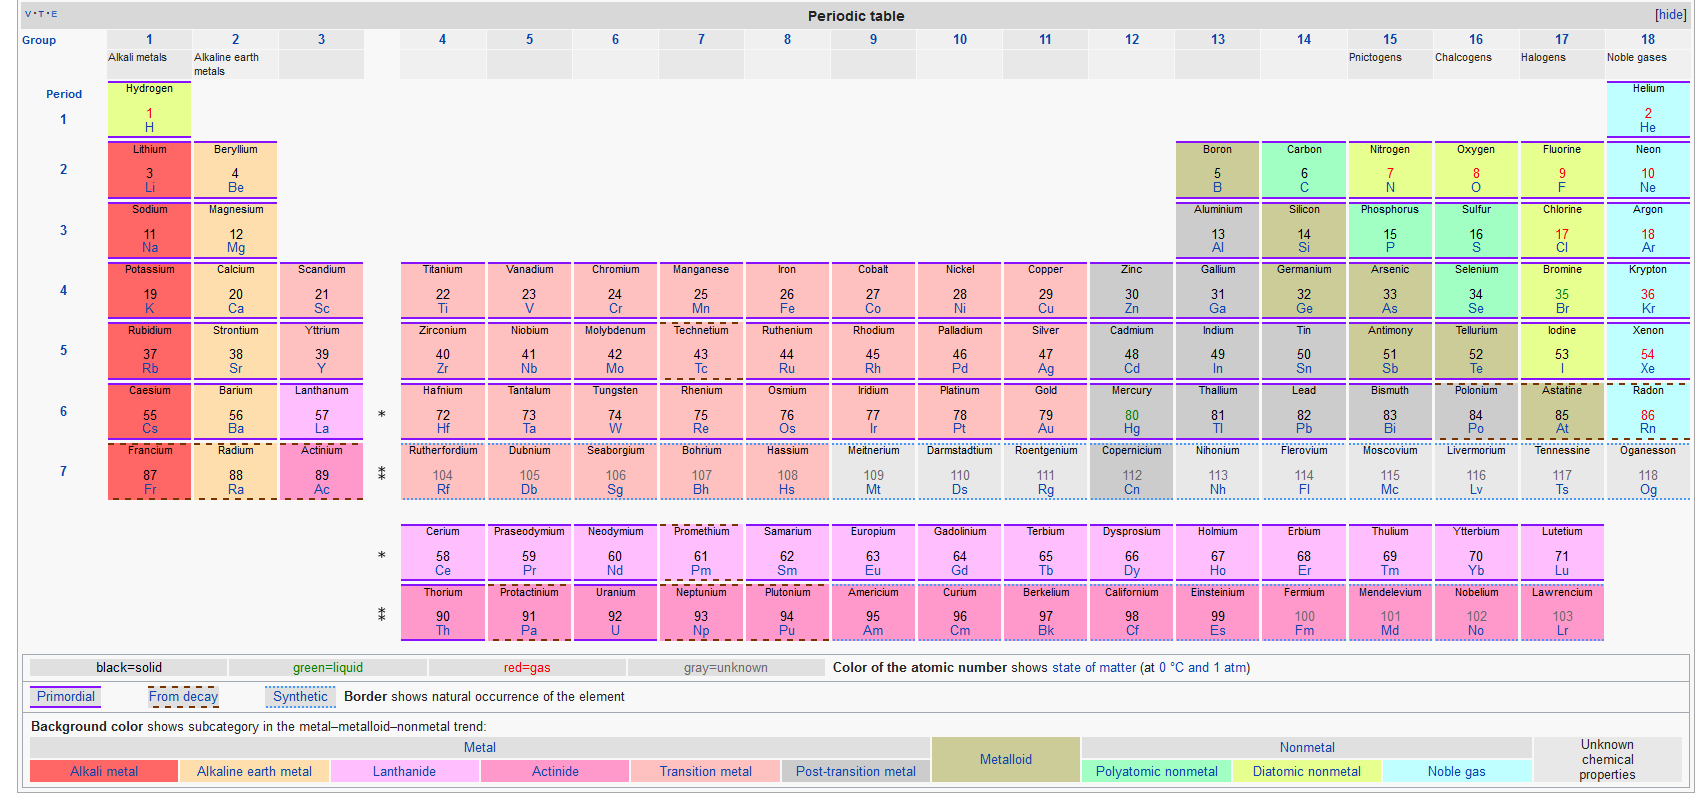Select the Helium element cell

coord(1648,109)
